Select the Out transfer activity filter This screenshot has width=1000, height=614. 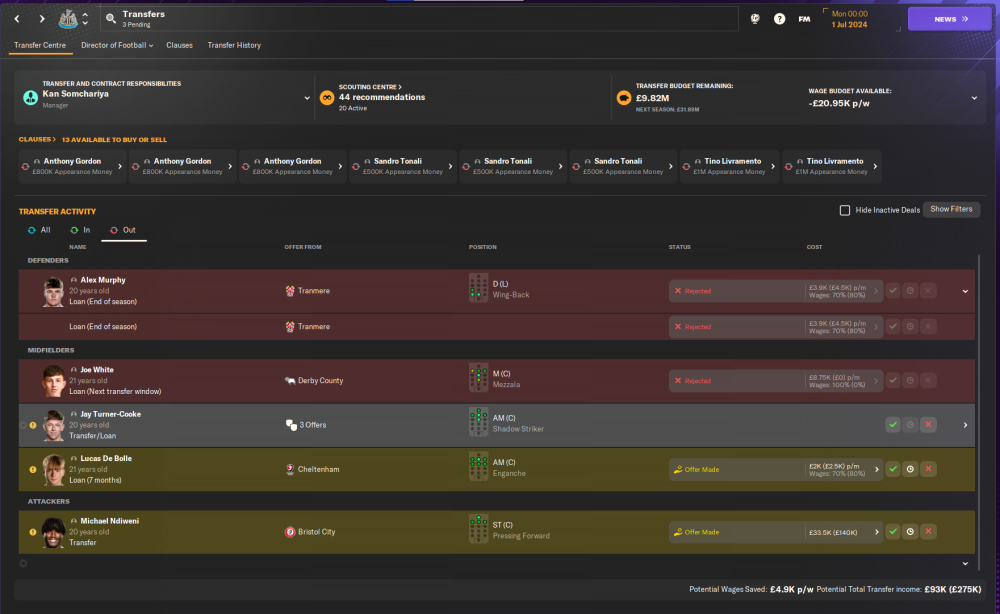(x=123, y=230)
